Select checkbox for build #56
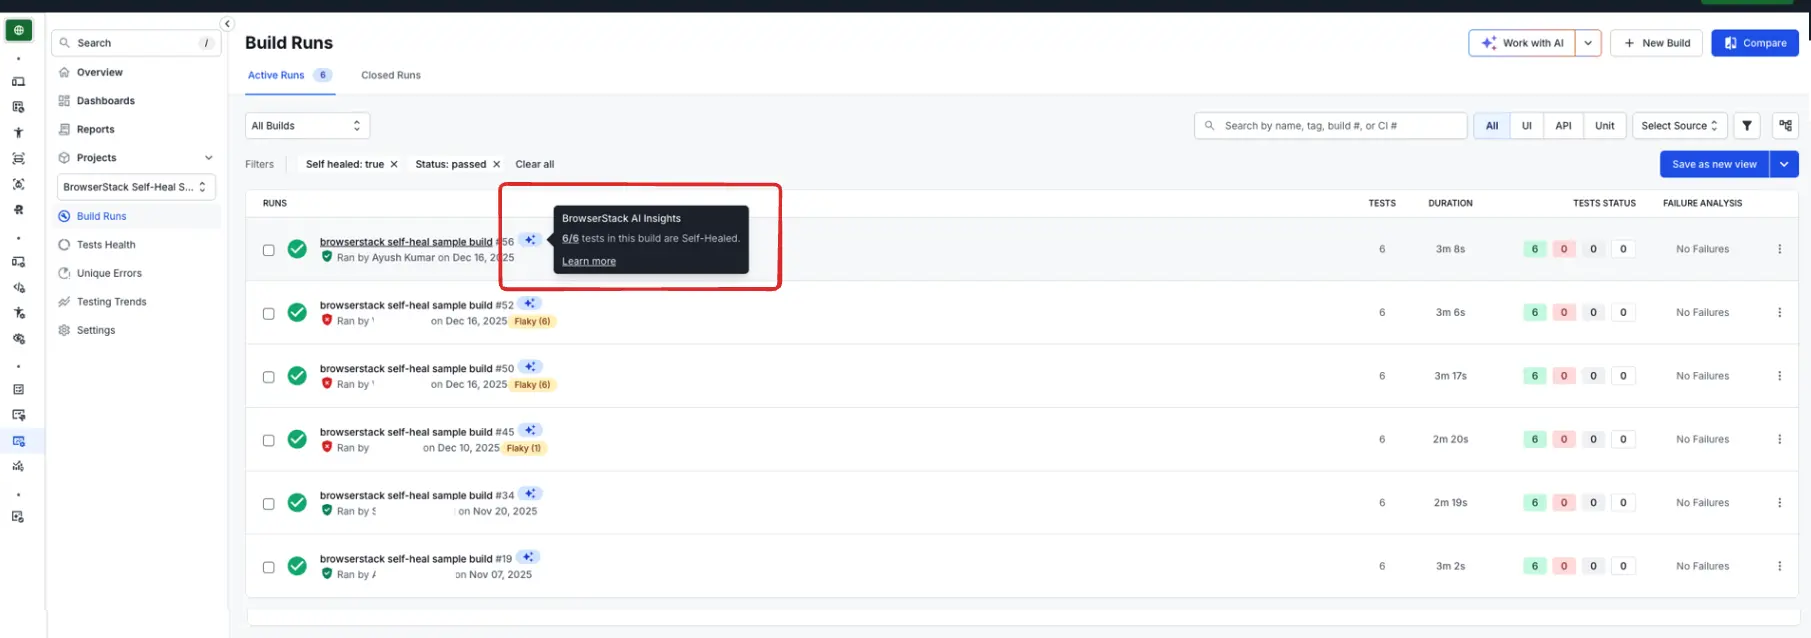This screenshot has height=638, width=1811. pos(268,250)
